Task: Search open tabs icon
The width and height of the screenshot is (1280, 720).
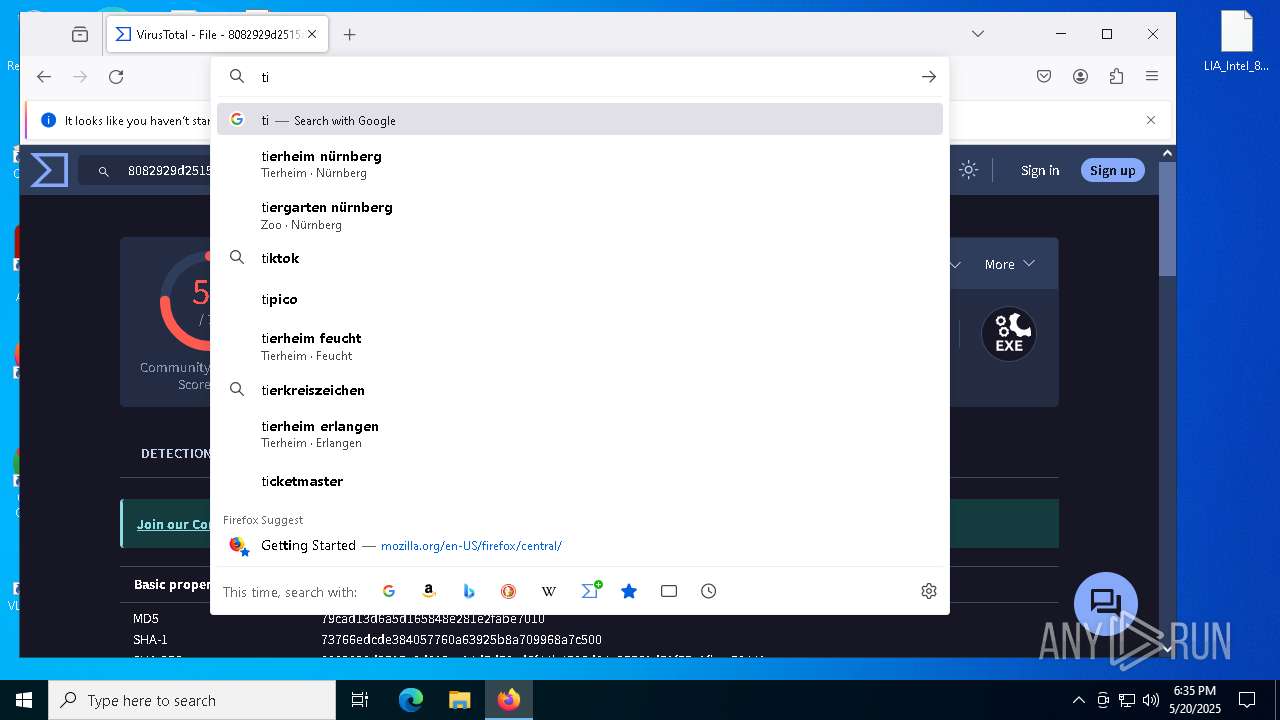Action: click(x=669, y=591)
